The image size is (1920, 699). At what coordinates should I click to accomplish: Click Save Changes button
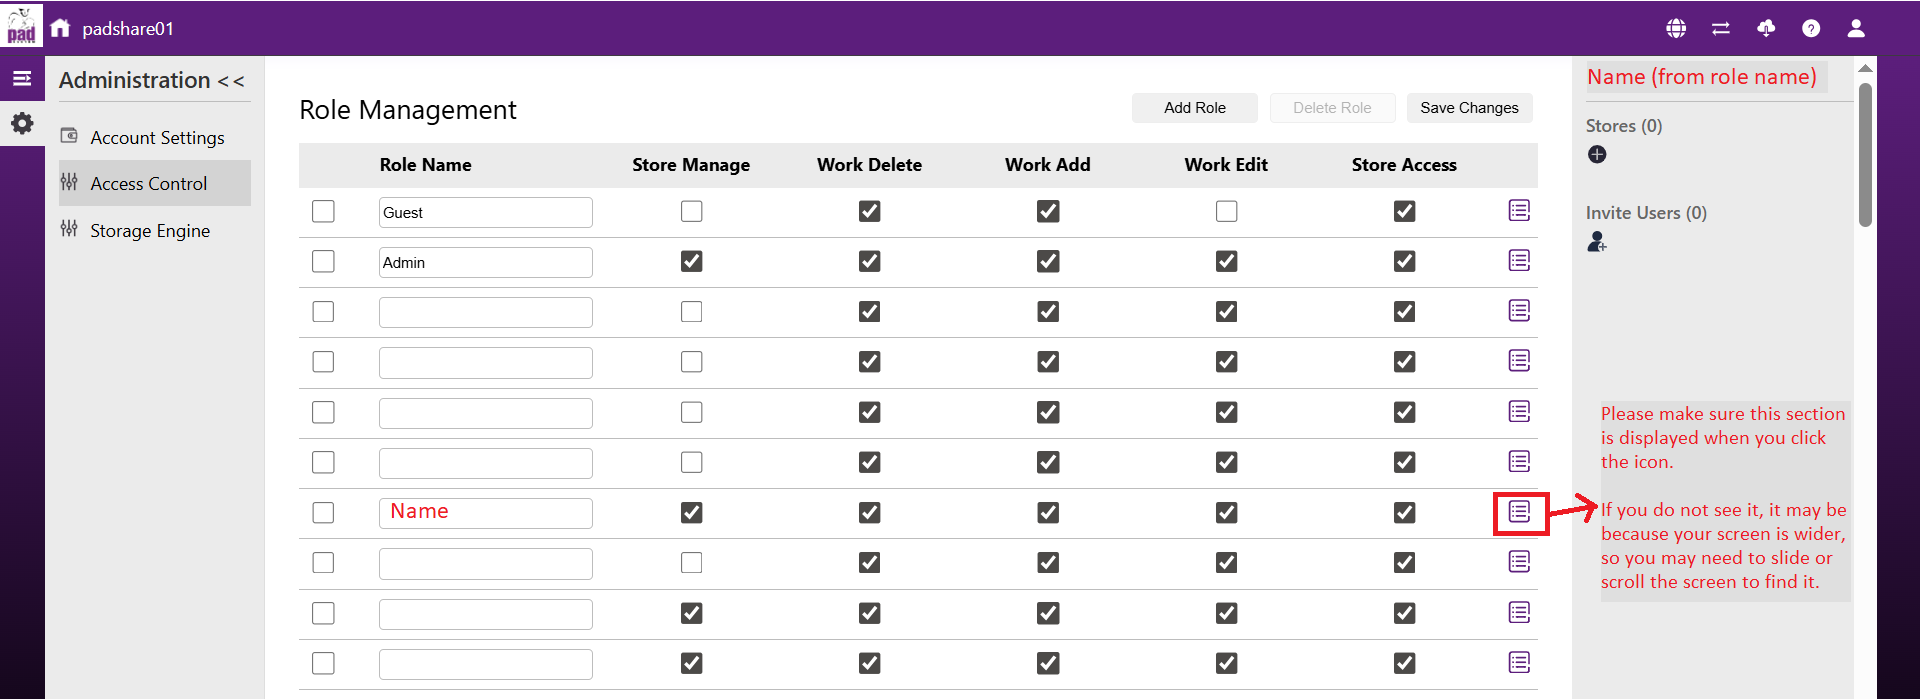point(1469,108)
